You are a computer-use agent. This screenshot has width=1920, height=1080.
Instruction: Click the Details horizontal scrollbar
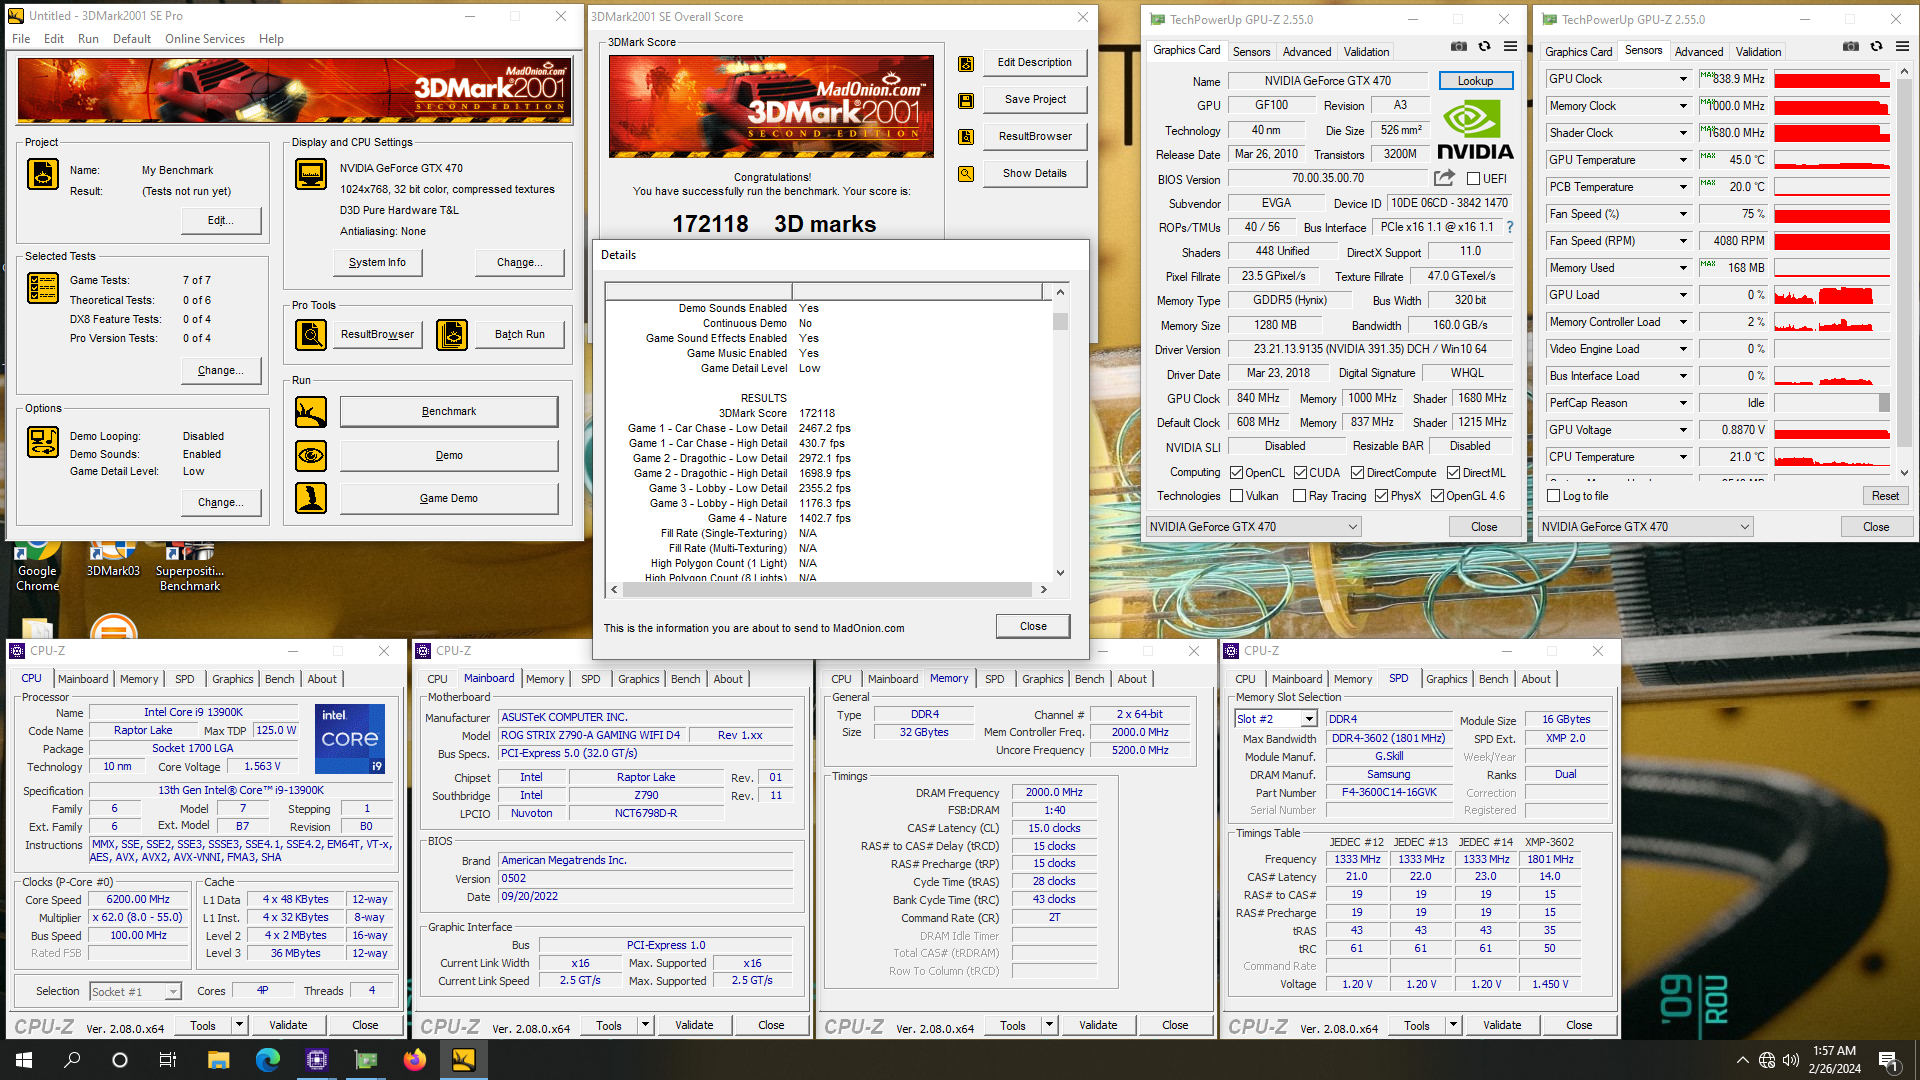pyautogui.click(x=829, y=590)
